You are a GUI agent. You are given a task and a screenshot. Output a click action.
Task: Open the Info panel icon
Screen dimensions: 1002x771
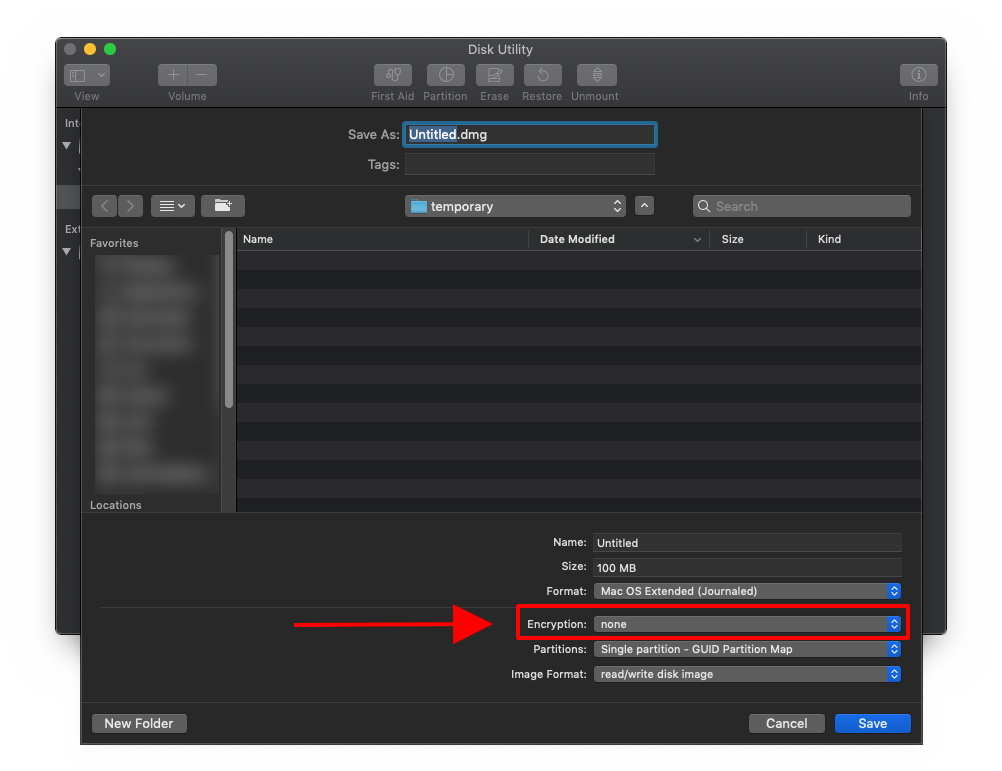[918, 75]
